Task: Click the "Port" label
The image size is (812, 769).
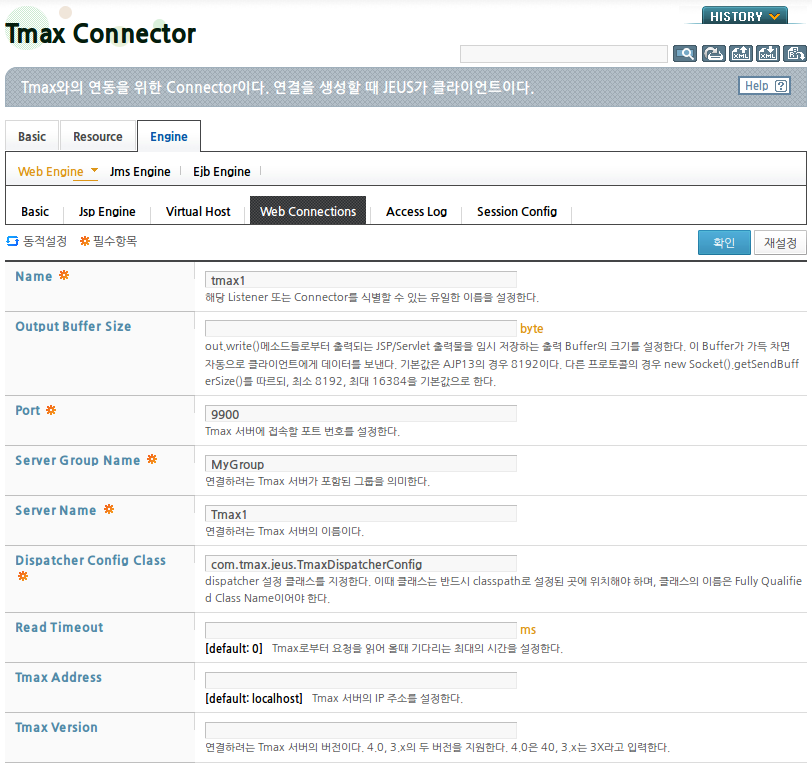Action: pos(27,411)
